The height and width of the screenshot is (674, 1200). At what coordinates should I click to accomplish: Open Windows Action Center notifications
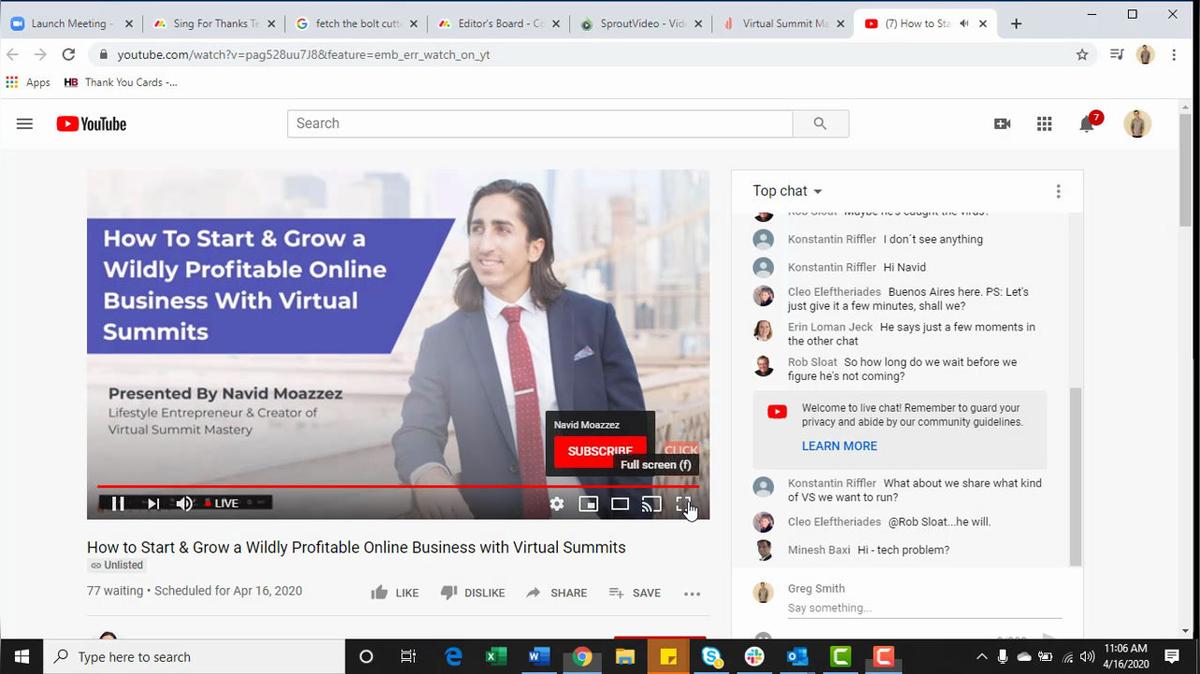(x=1172, y=657)
